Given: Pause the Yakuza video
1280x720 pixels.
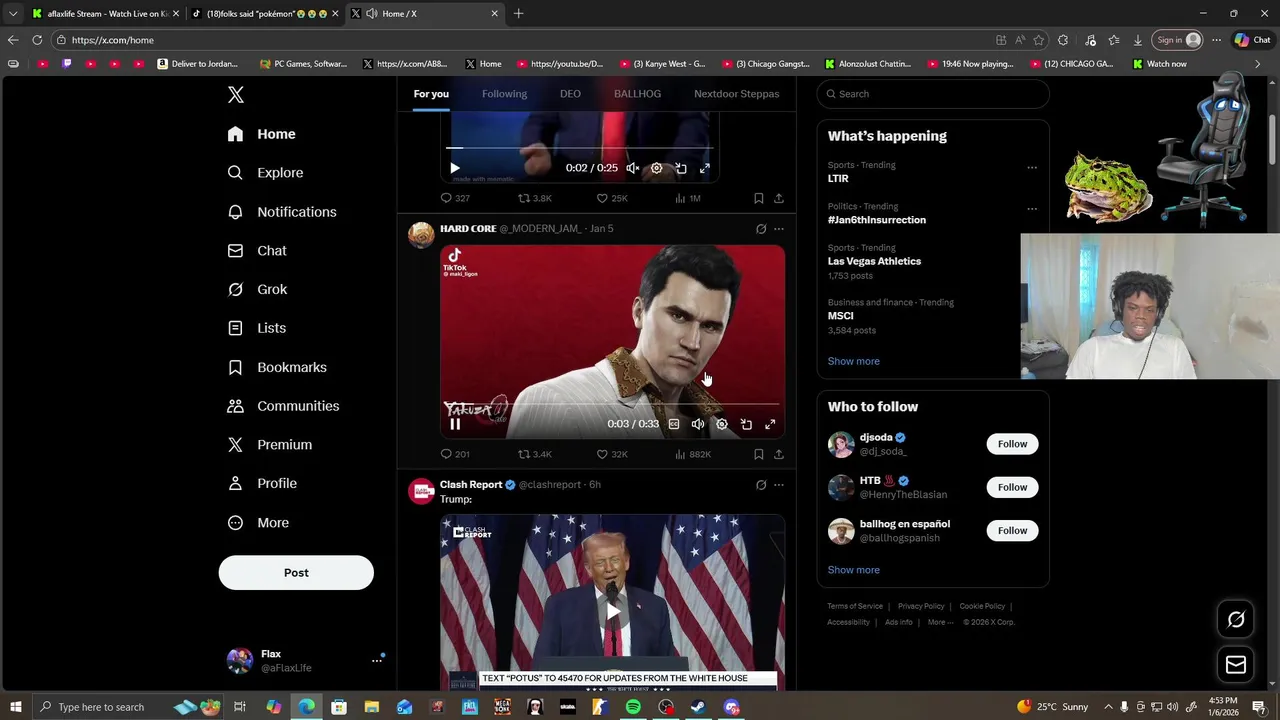Looking at the screenshot, I should [455, 424].
